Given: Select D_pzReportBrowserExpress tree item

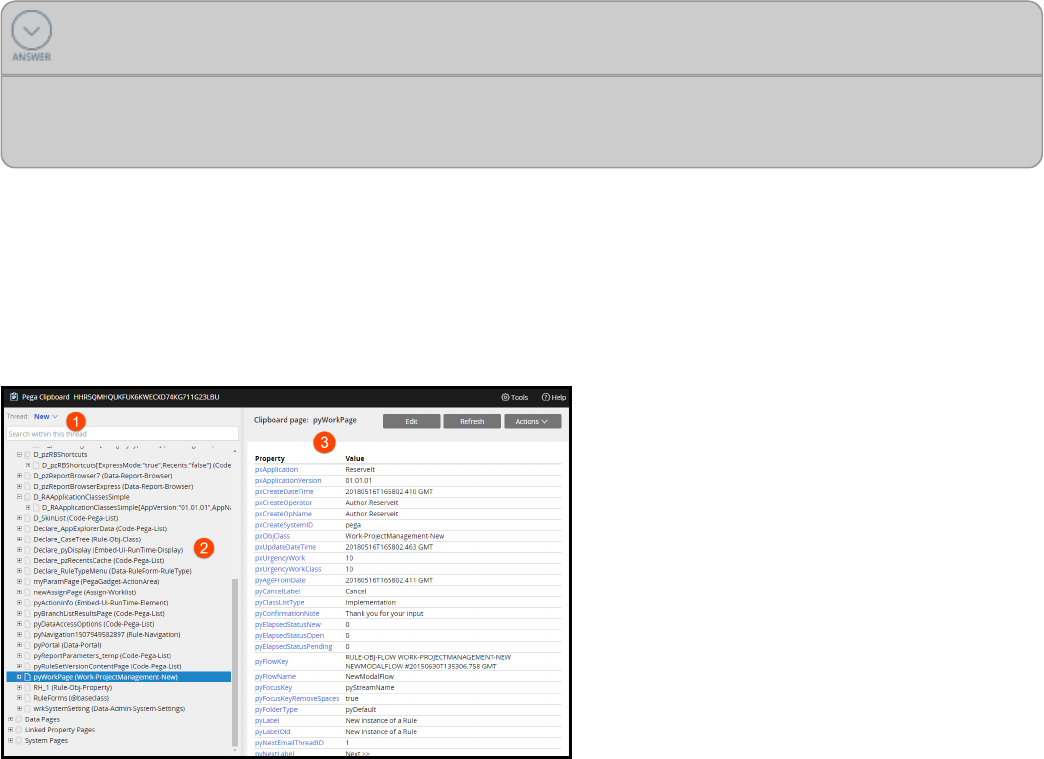Looking at the screenshot, I should point(113,486).
